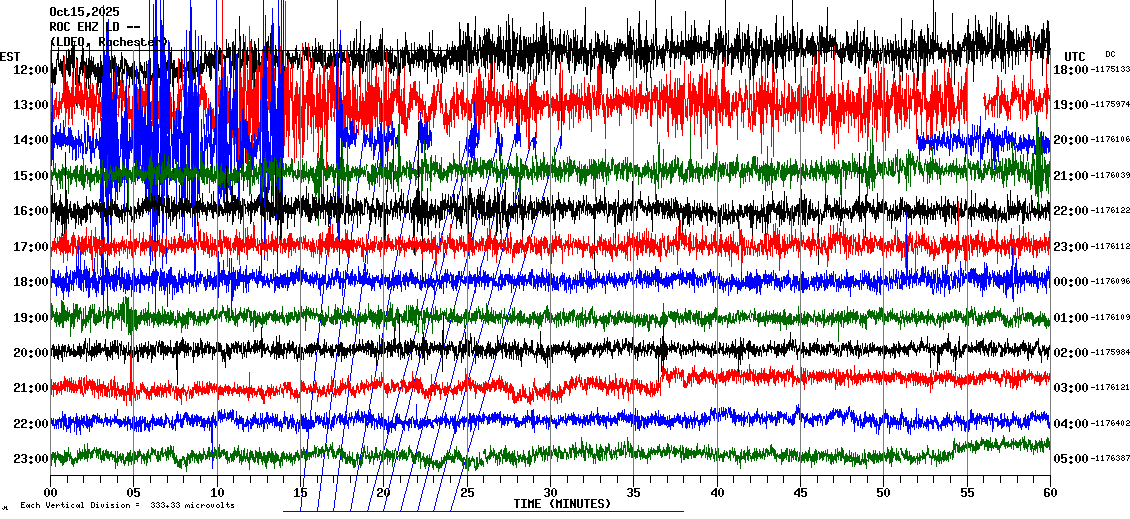Click DC offset value -1175984
The width and height of the screenshot is (1130, 519).
[x=1109, y=352]
